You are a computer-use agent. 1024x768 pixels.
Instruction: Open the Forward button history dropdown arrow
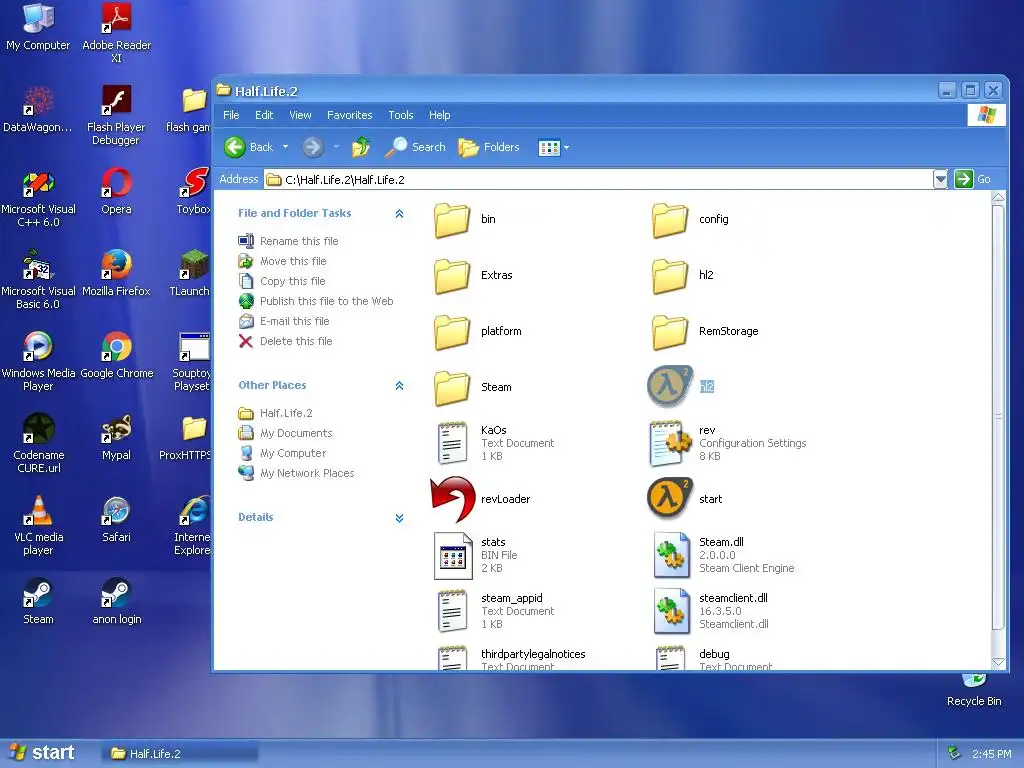(x=336, y=147)
